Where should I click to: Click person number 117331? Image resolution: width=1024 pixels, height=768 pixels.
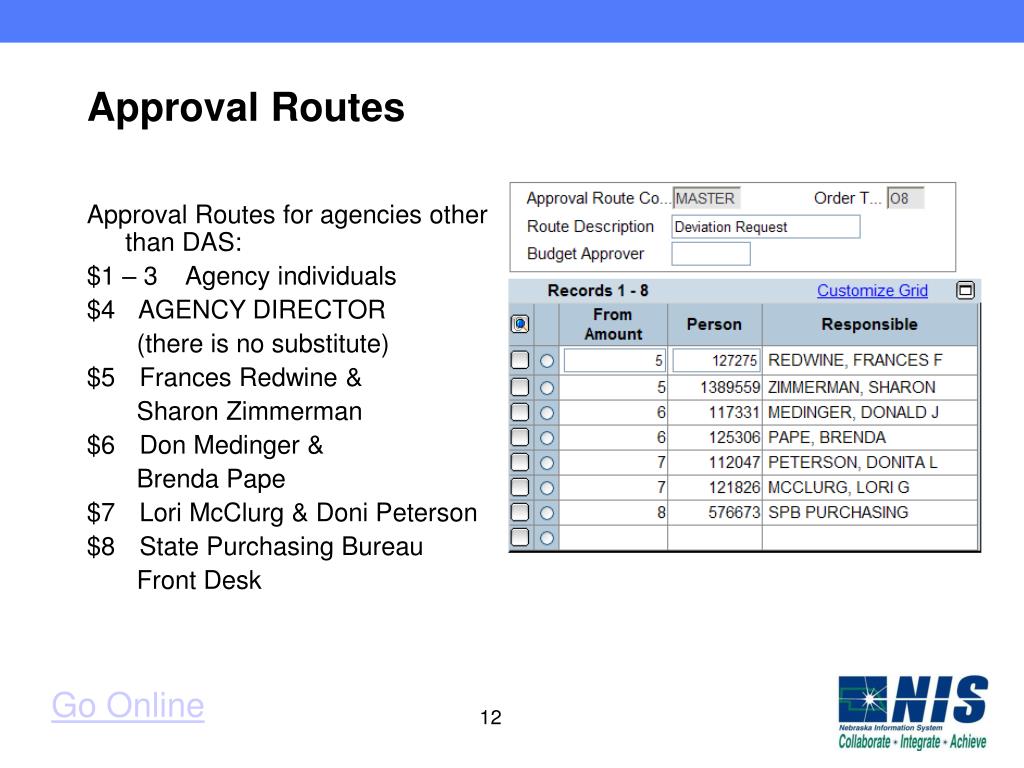pos(734,413)
